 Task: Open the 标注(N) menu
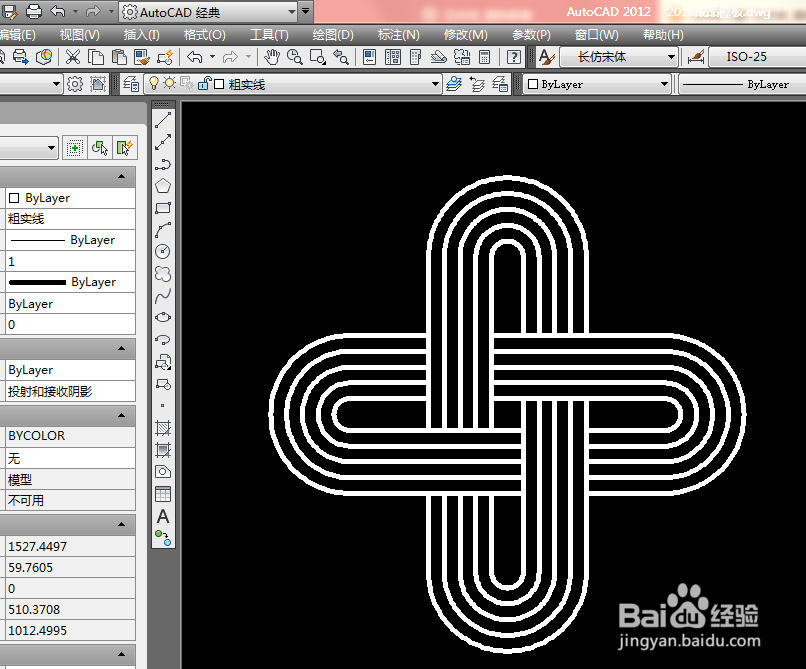coord(398,35)
